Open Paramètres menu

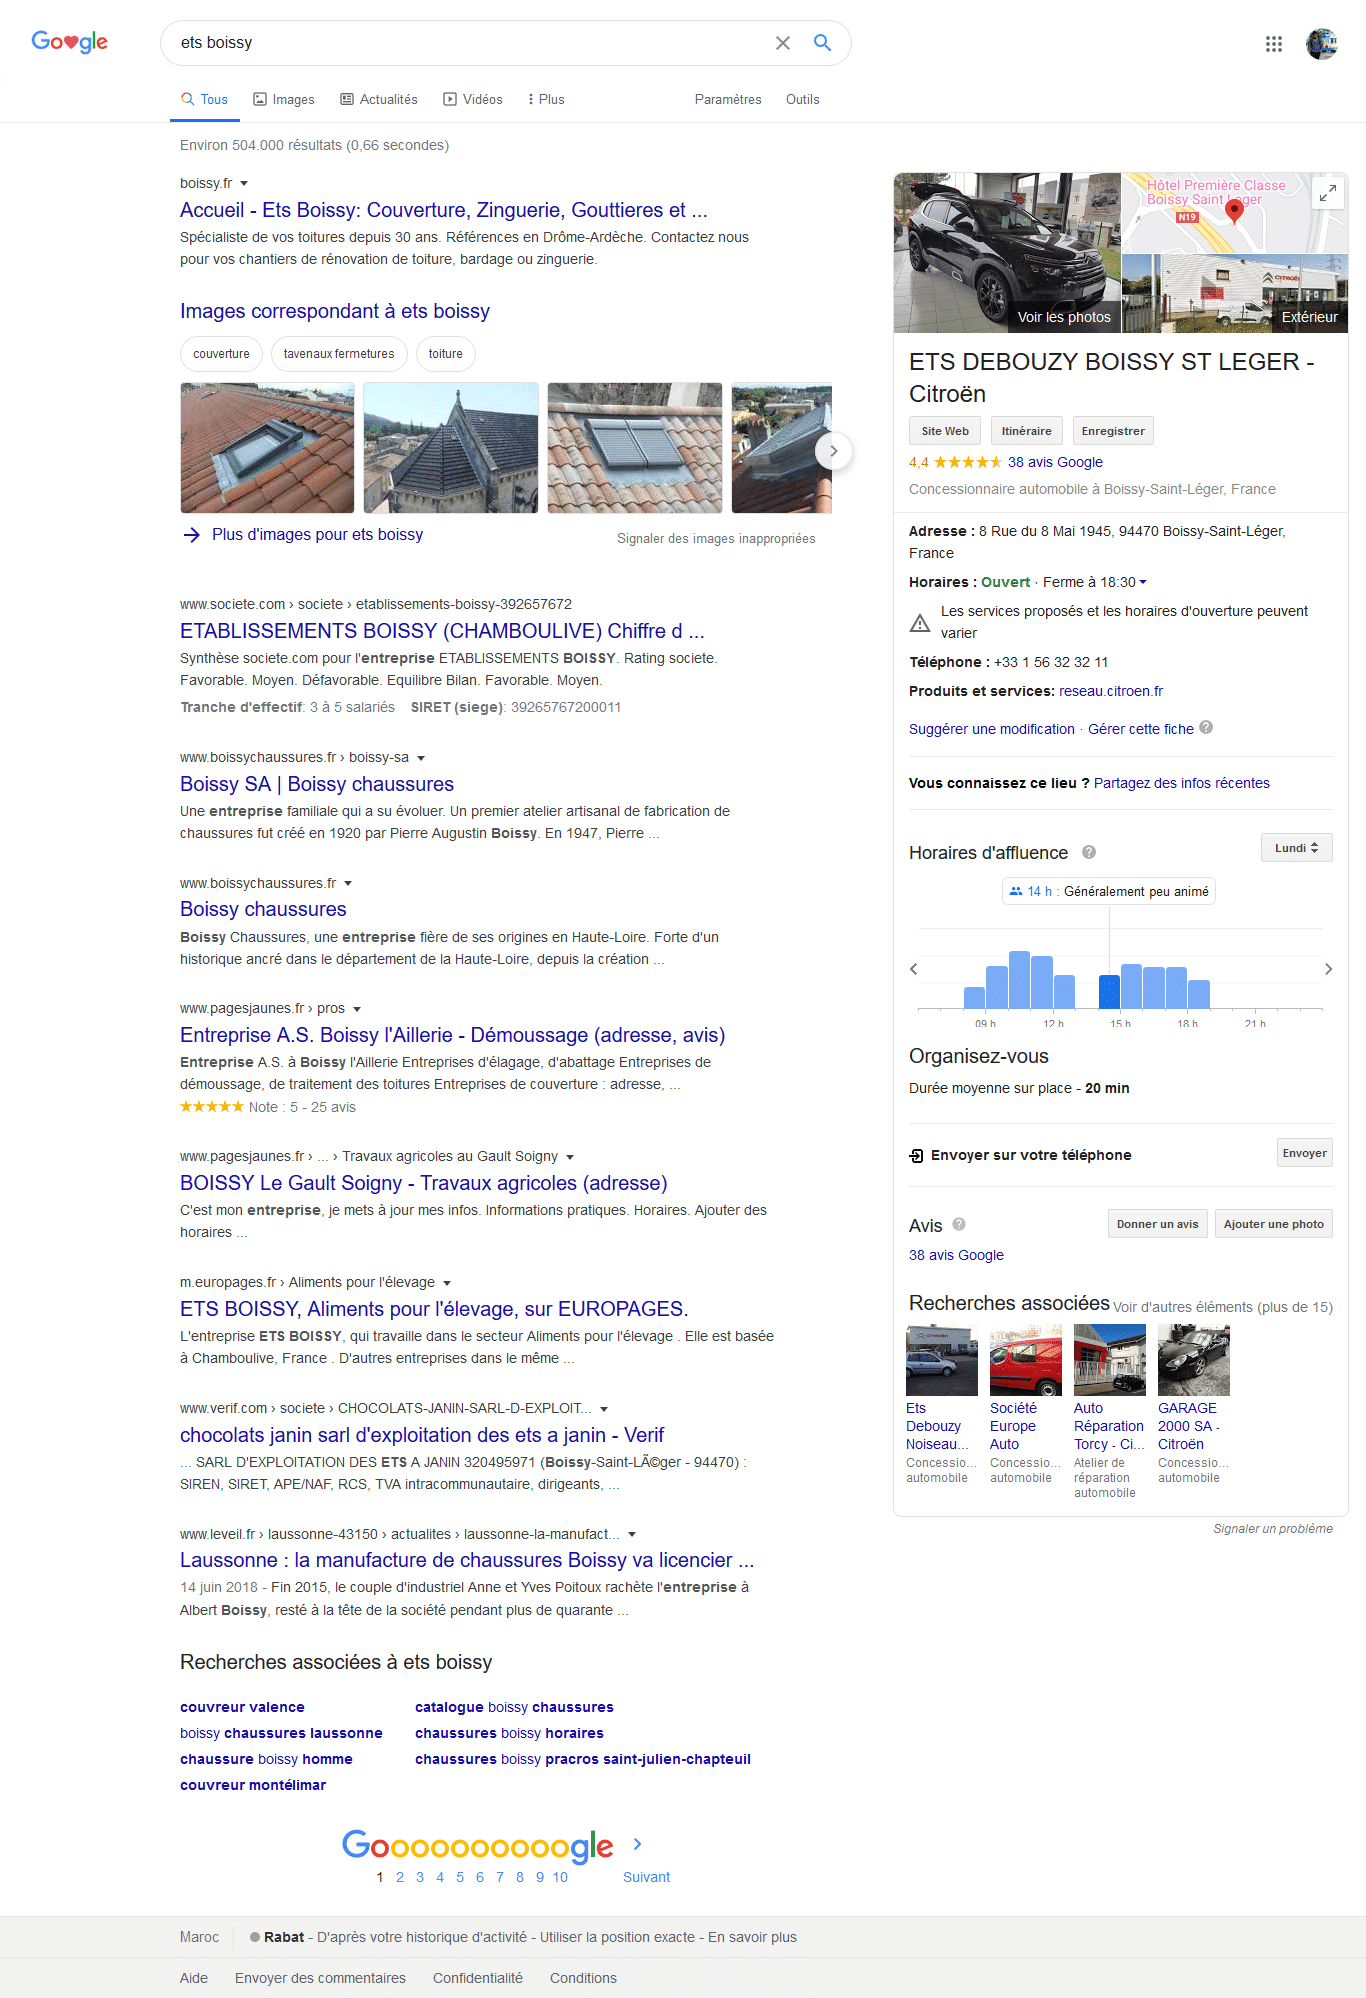[728, 99]
